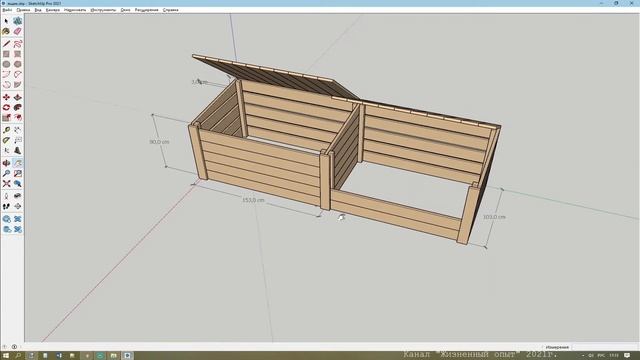Choose the Rotated Rectangle tool
Image resolution: width=640 pixels, height=360 pixels.
point(18,54)
